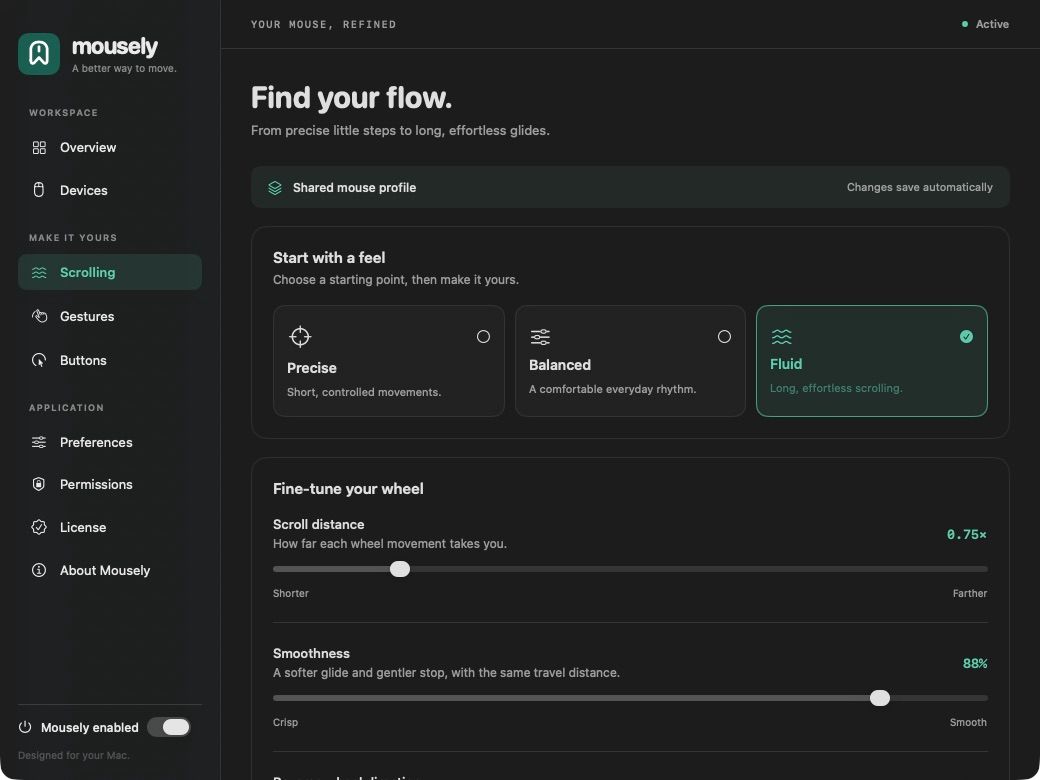Open the Overview section
The width and height of the screenshot is (1040, 780).
point(109,147)
